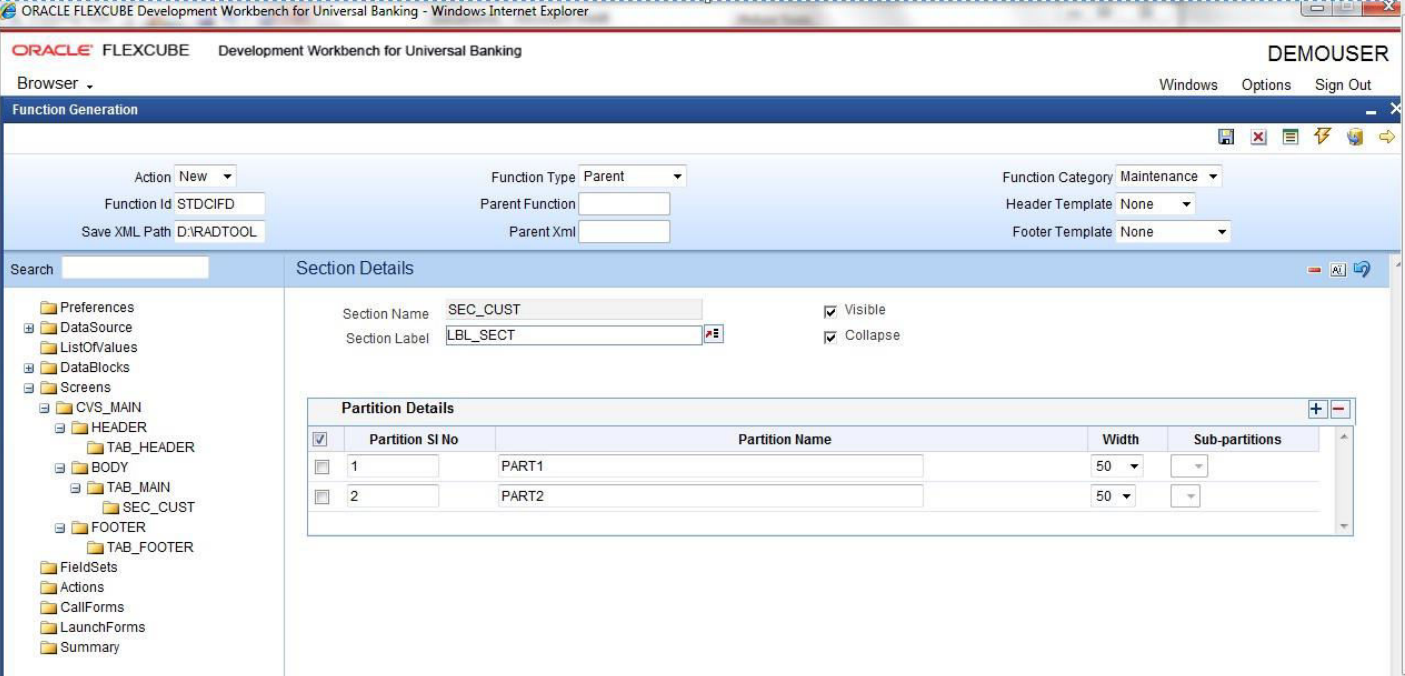Image resolution: width=1405 pixels, height=676 pixels.
Task: Open the Windows menu
Action: (1188, 85)
